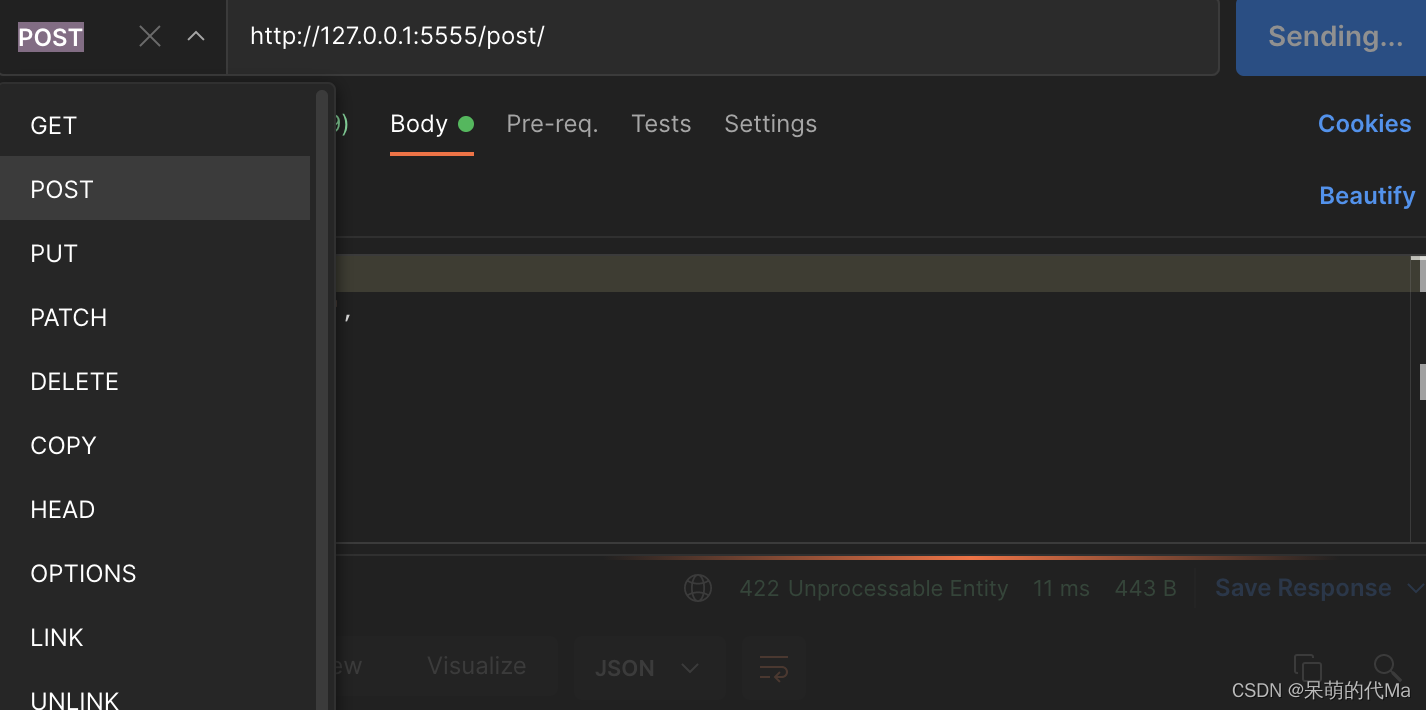Expand the Save Response dropdown
The width and height of the screenshot is (1426, 710).
1414,588
